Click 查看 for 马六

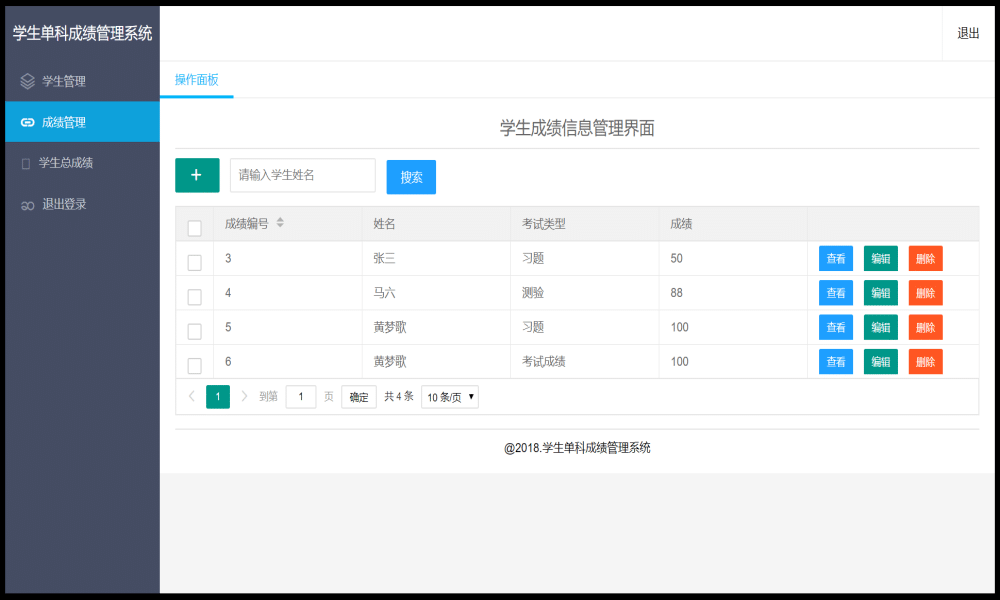(835, 293)
